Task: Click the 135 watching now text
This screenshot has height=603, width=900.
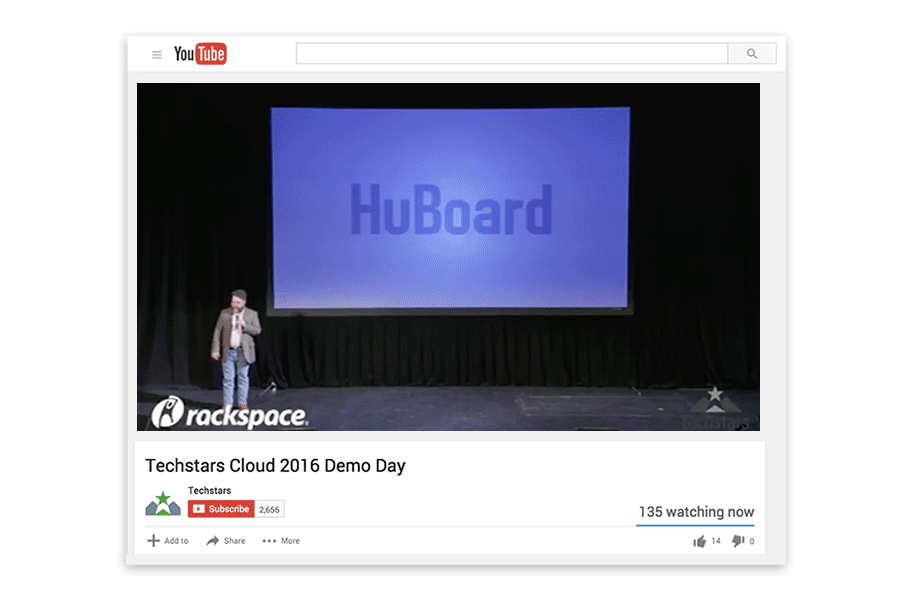Action: pos(696,512)
